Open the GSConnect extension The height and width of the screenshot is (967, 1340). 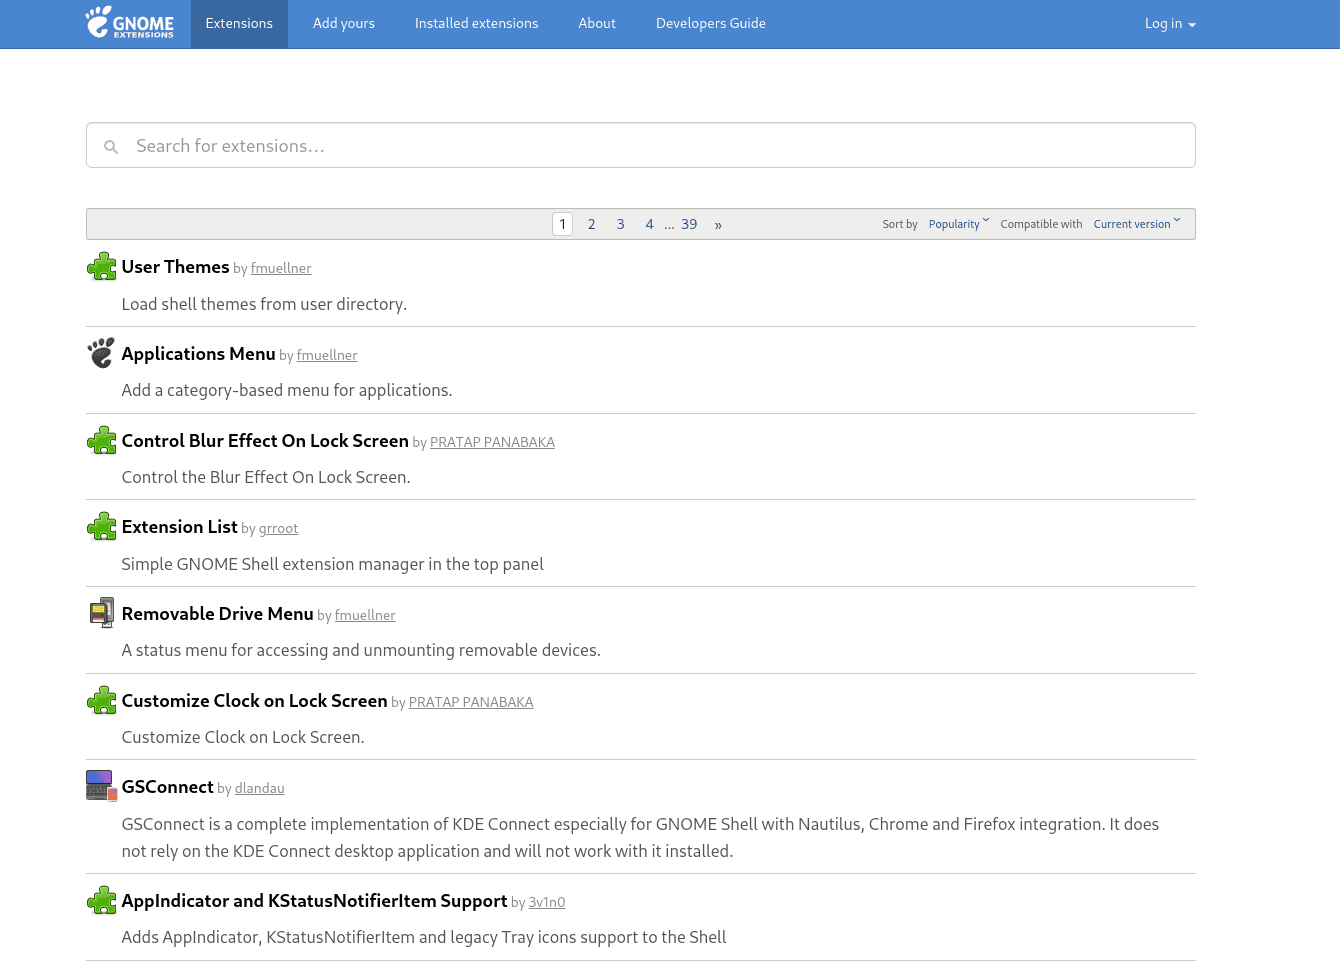167,787
